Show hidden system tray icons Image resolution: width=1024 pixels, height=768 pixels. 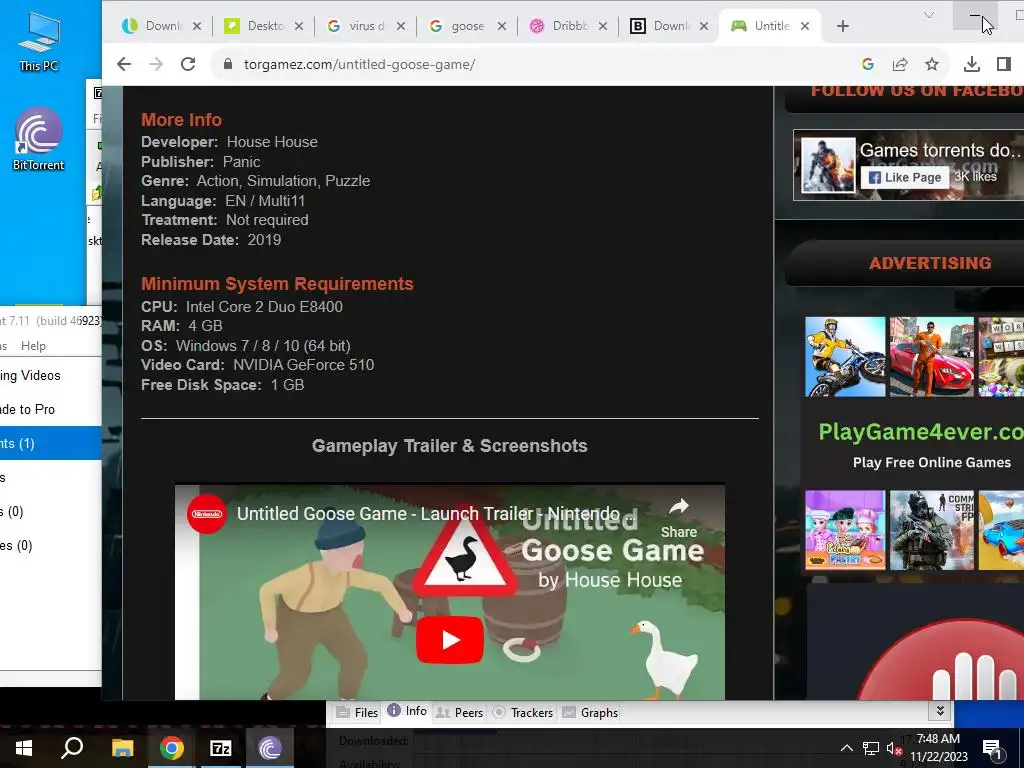click(x=846, y=748)
